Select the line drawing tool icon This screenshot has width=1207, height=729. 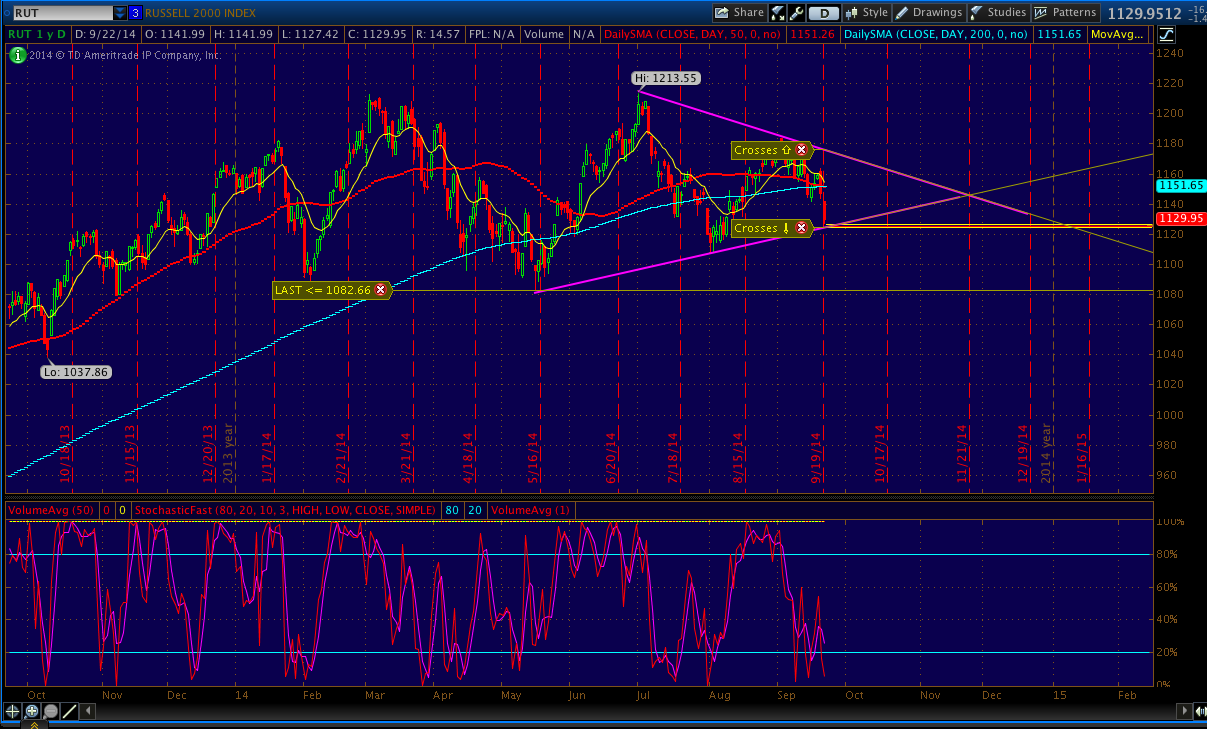69,711
